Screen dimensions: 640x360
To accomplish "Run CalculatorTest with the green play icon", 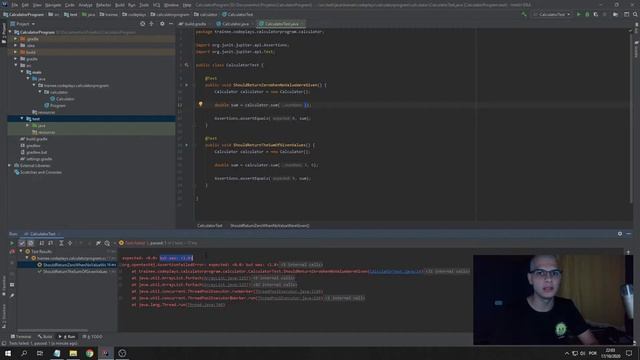I will click(578, 14).
